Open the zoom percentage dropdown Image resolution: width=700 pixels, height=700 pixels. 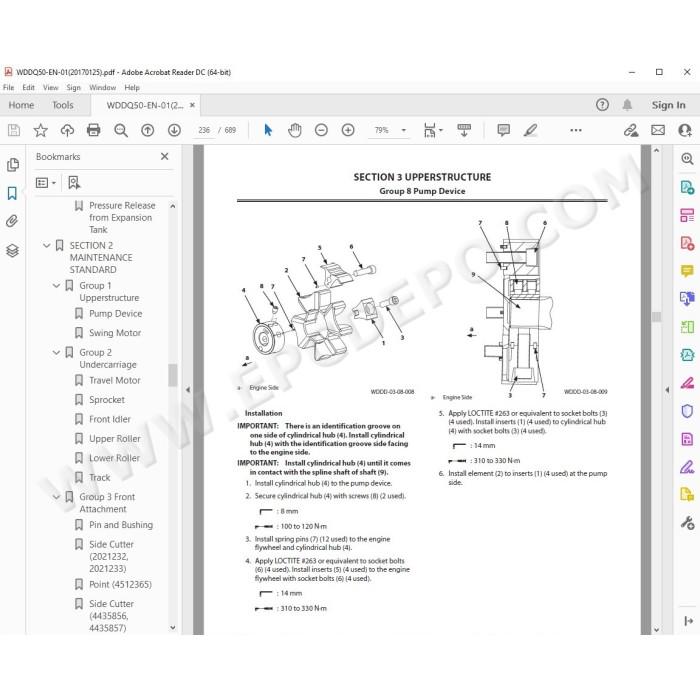[x=404, y=130]
